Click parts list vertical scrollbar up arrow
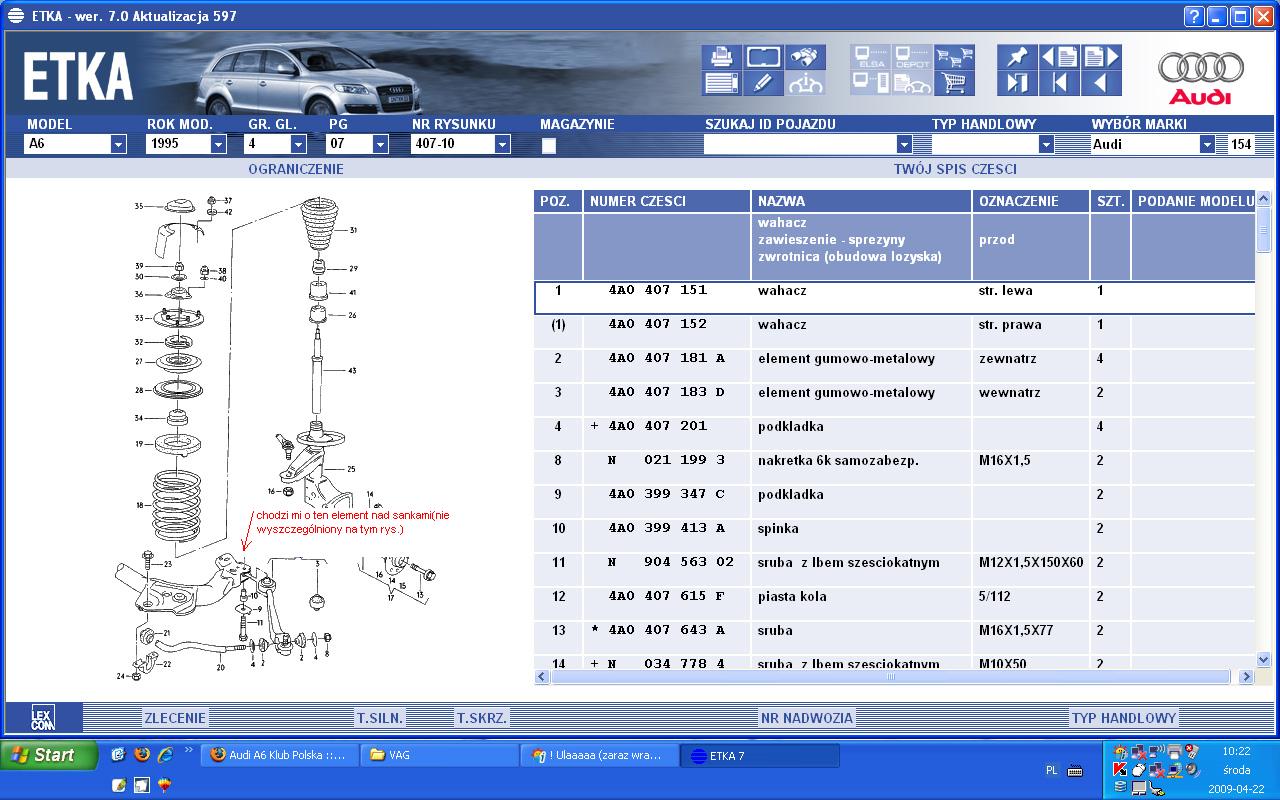The image size is (1280, 800). click(x=1263, y=200)
